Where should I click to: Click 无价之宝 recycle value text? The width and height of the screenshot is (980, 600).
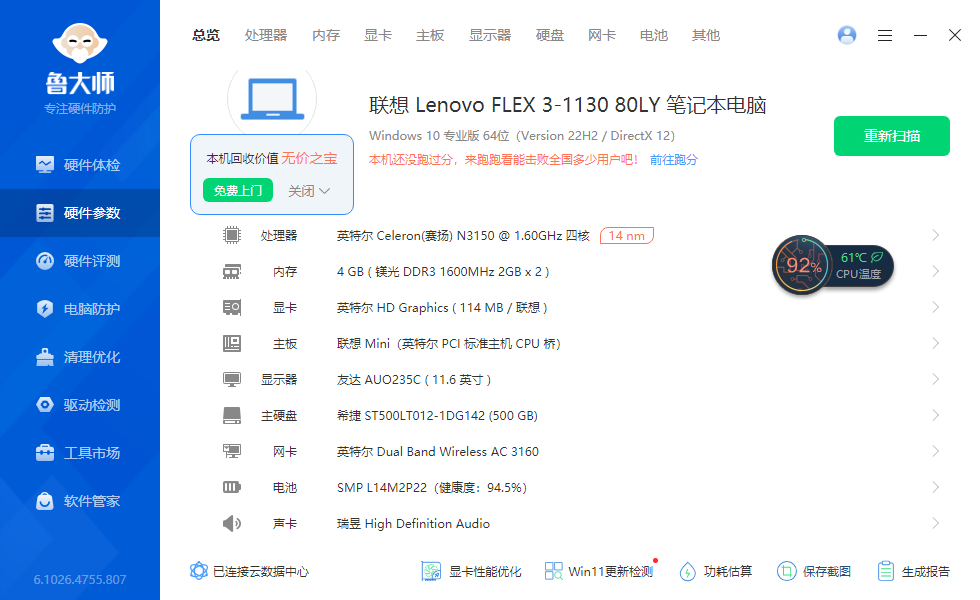(309, 158)
